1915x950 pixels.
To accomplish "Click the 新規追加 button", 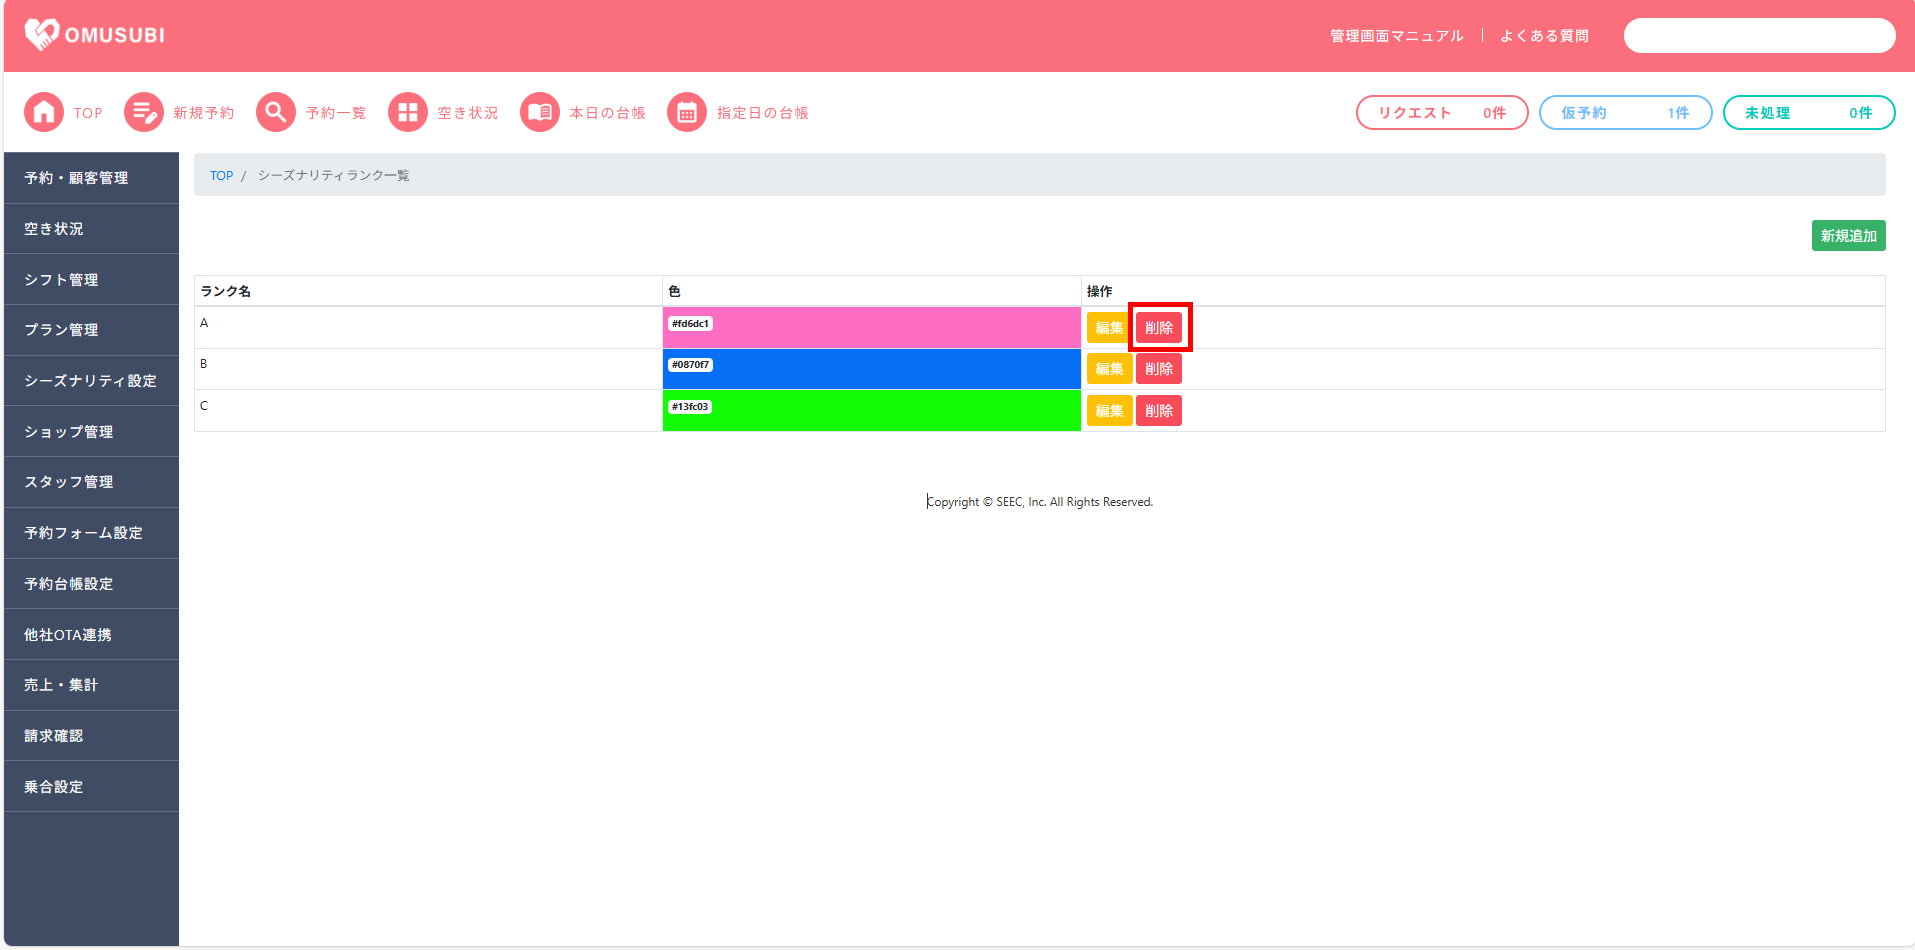I will tap(1848, 236).
